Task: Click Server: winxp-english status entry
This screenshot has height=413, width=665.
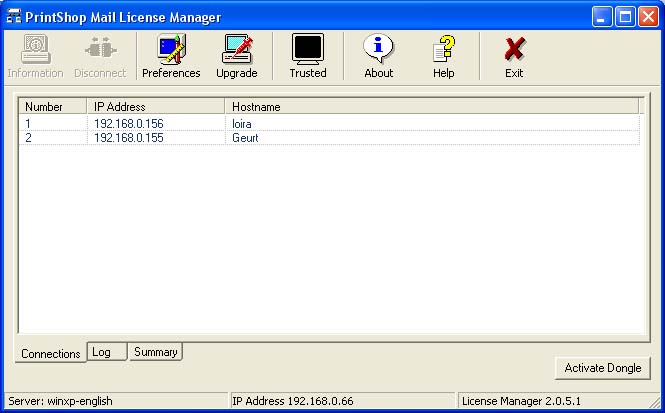Action: (x=116, y=401)
